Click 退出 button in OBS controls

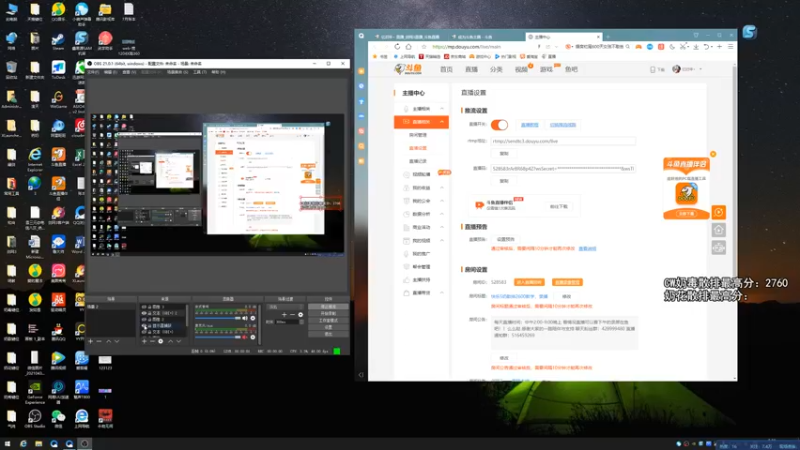click(329, 334)
